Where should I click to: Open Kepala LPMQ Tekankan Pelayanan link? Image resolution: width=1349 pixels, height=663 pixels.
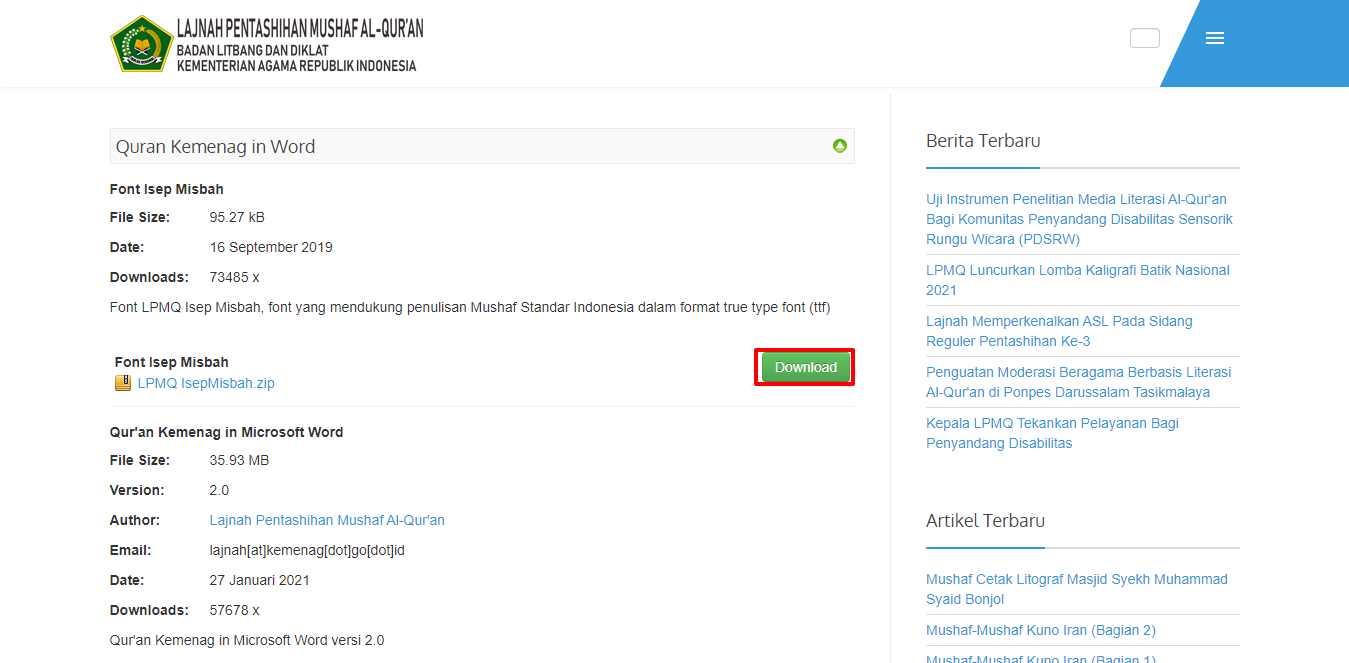pos(1052,433)
